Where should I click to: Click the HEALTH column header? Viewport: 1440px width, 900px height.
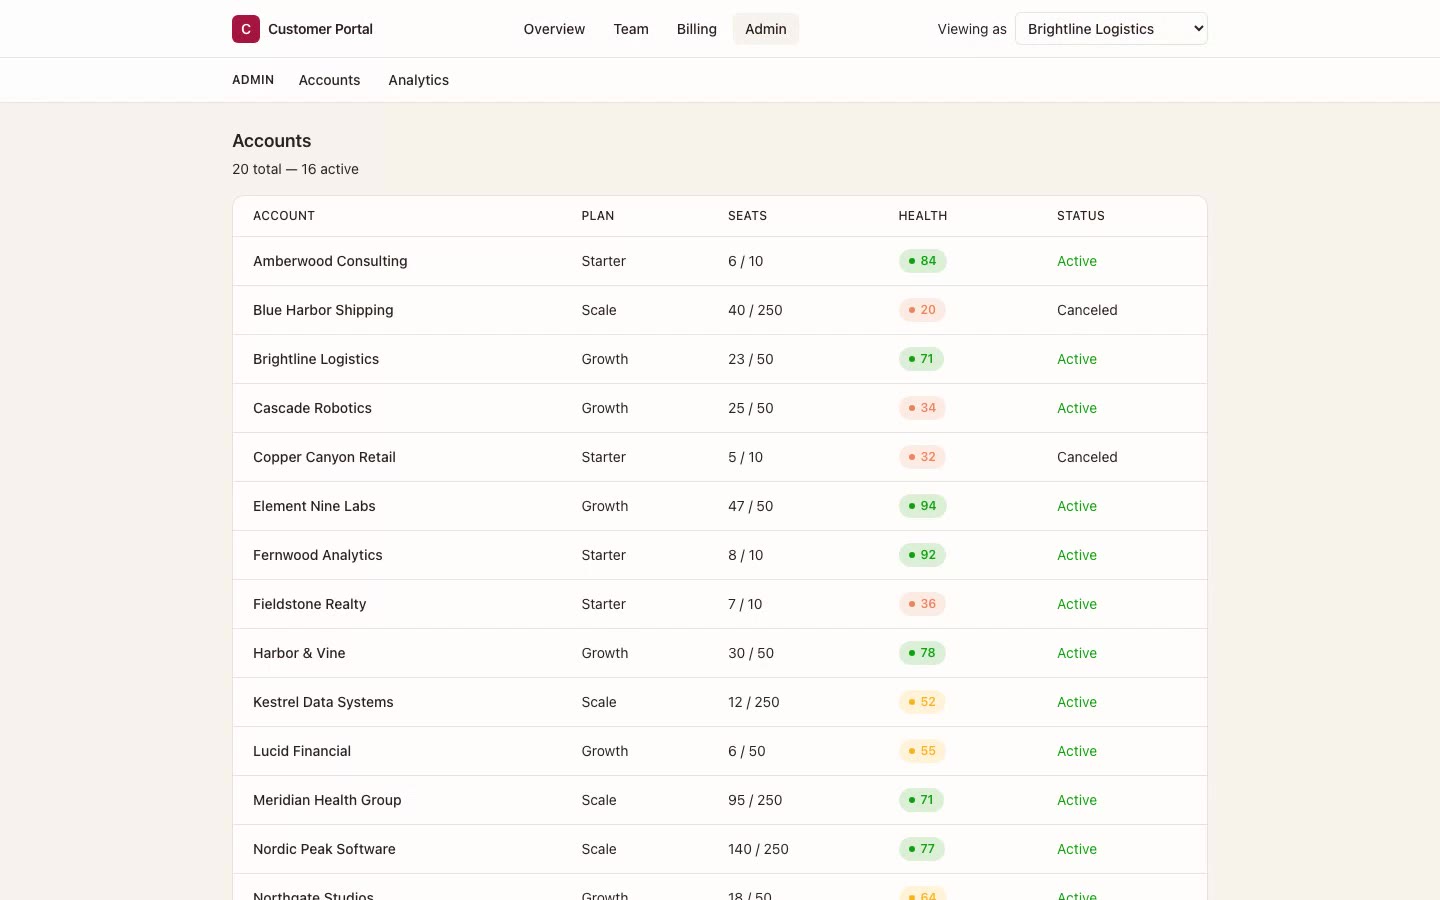923,216
